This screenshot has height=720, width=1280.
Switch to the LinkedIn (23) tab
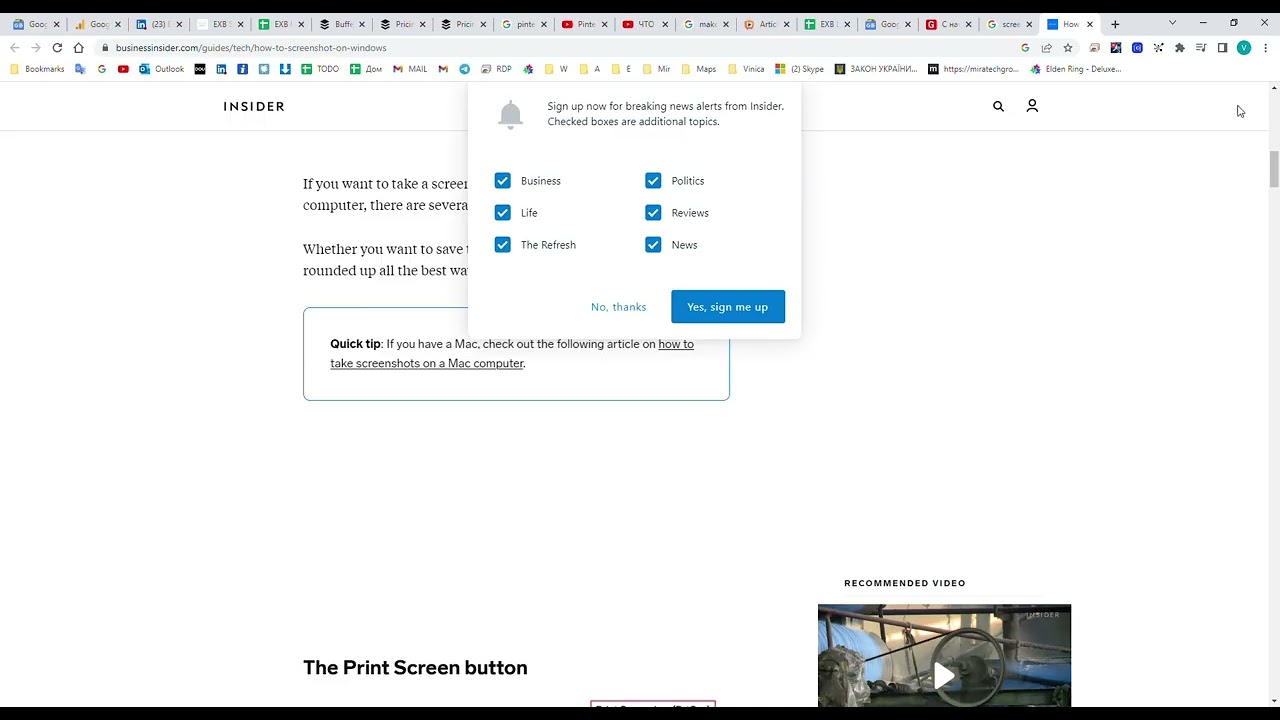[x=158, y=24]
